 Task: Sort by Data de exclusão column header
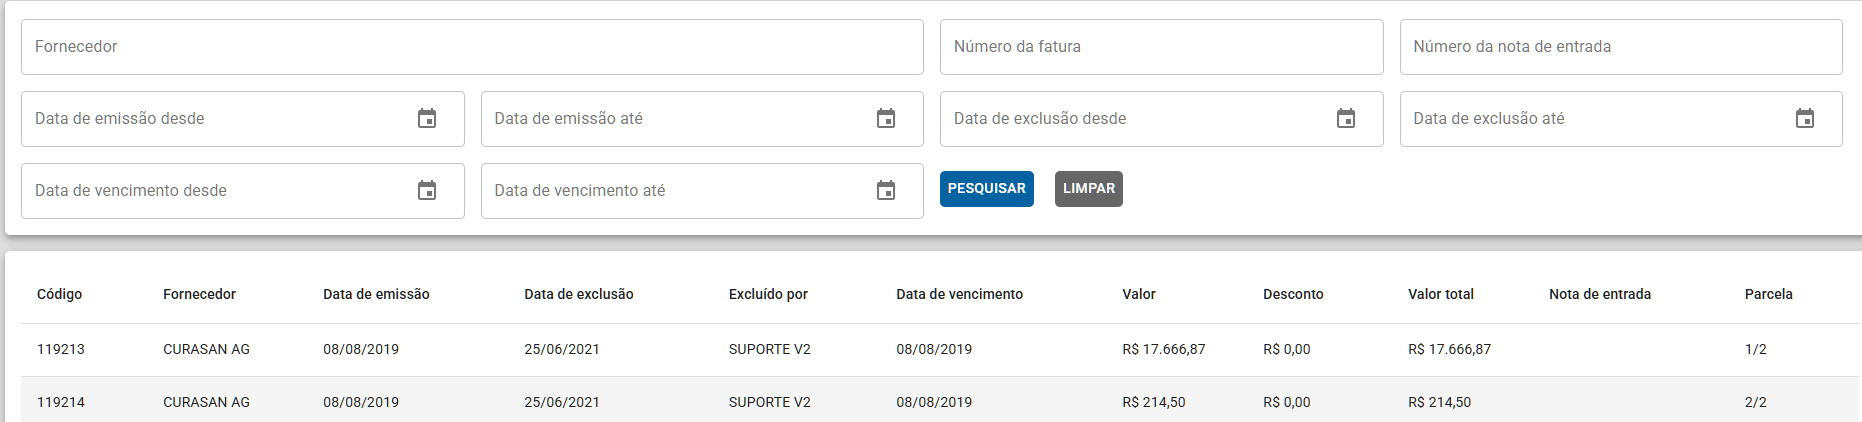pyautogui.click(x=579, y=294)
